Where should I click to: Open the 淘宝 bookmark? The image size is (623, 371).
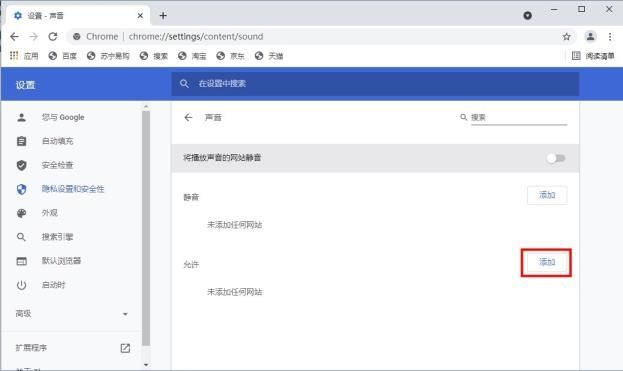tap(192, 56)
